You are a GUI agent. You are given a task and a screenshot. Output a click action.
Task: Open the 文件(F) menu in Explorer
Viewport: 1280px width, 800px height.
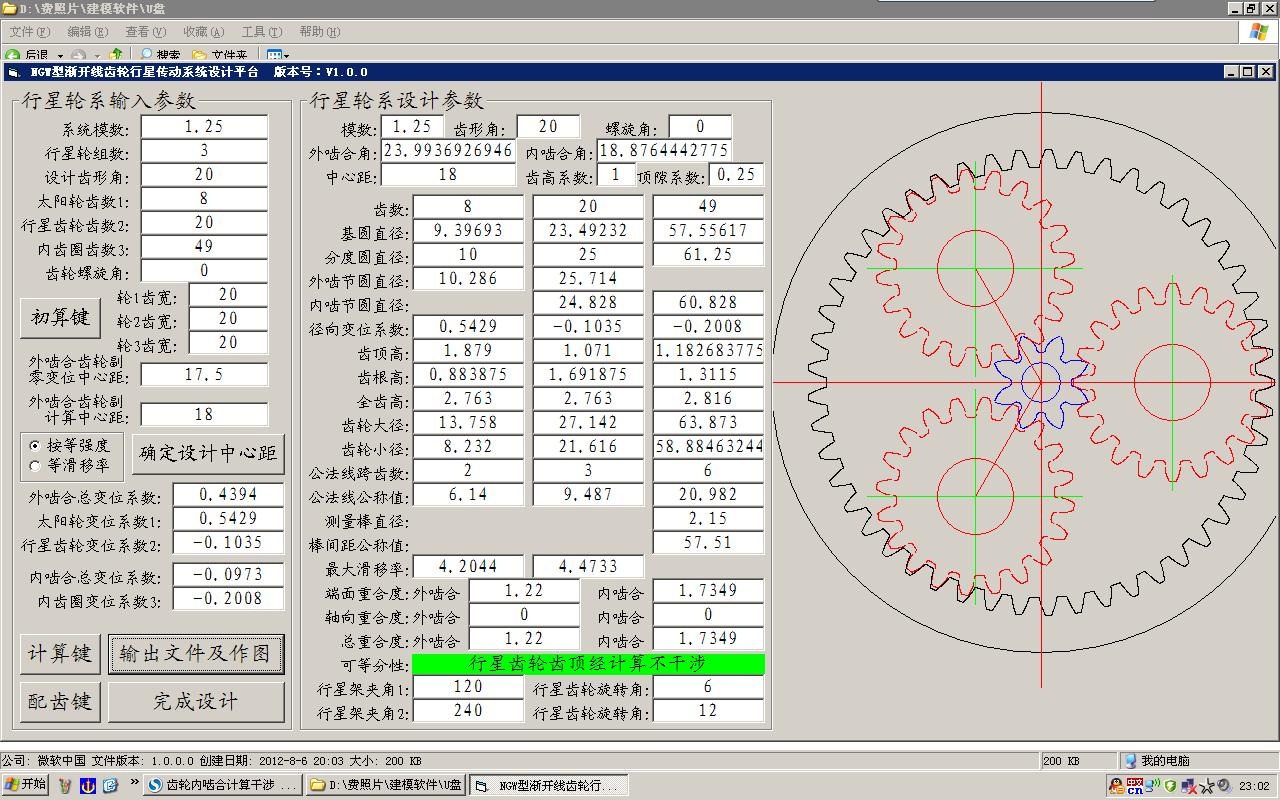29,32
